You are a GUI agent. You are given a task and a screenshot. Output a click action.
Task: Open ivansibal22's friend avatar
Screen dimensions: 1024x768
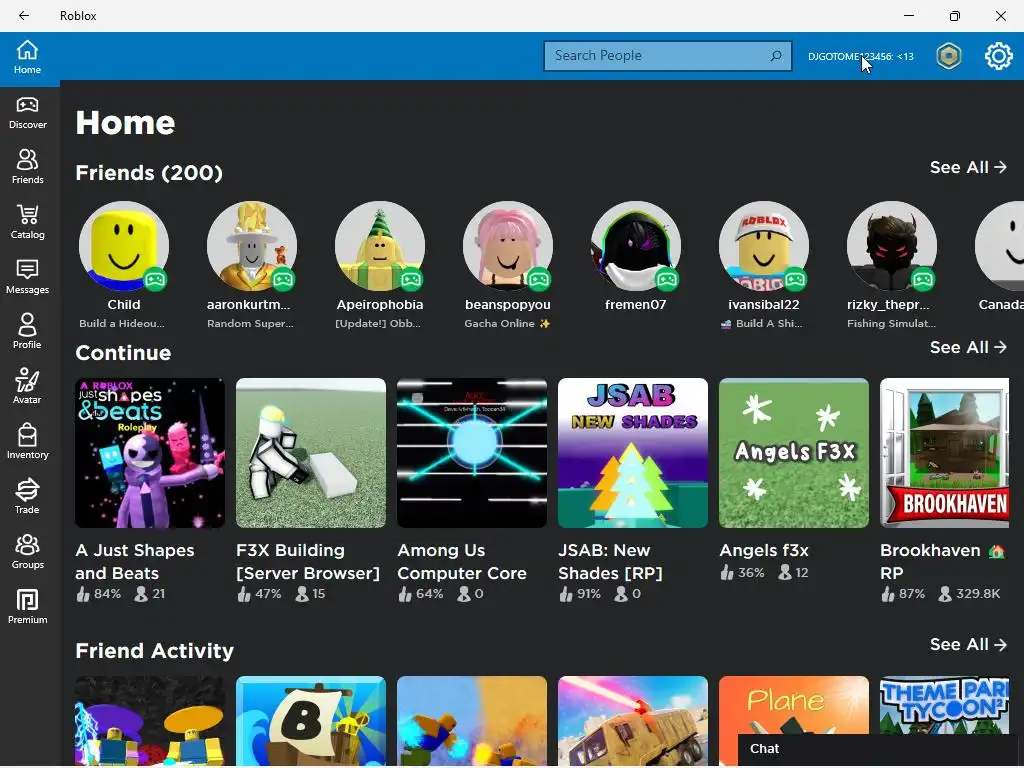[x=763, y=246]
